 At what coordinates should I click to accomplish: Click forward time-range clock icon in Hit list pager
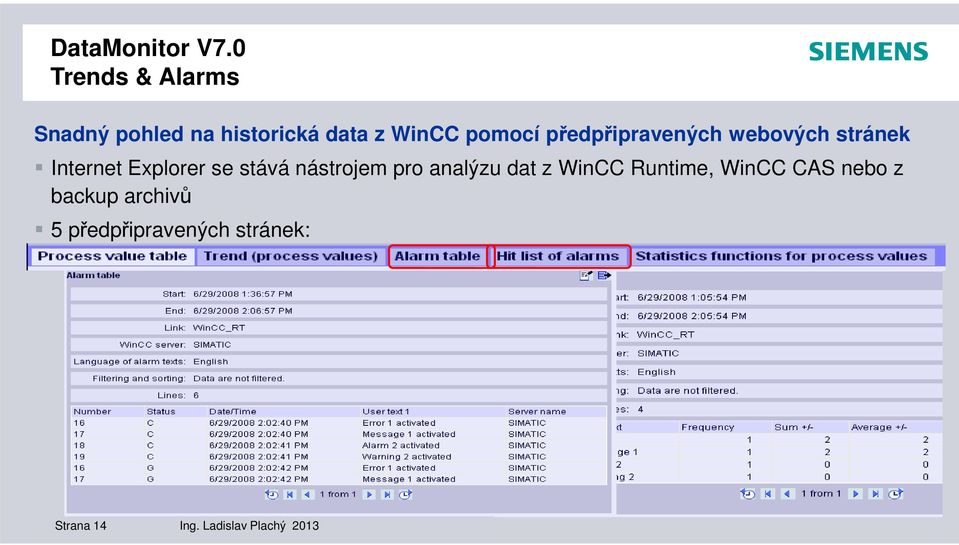(895, 494)
